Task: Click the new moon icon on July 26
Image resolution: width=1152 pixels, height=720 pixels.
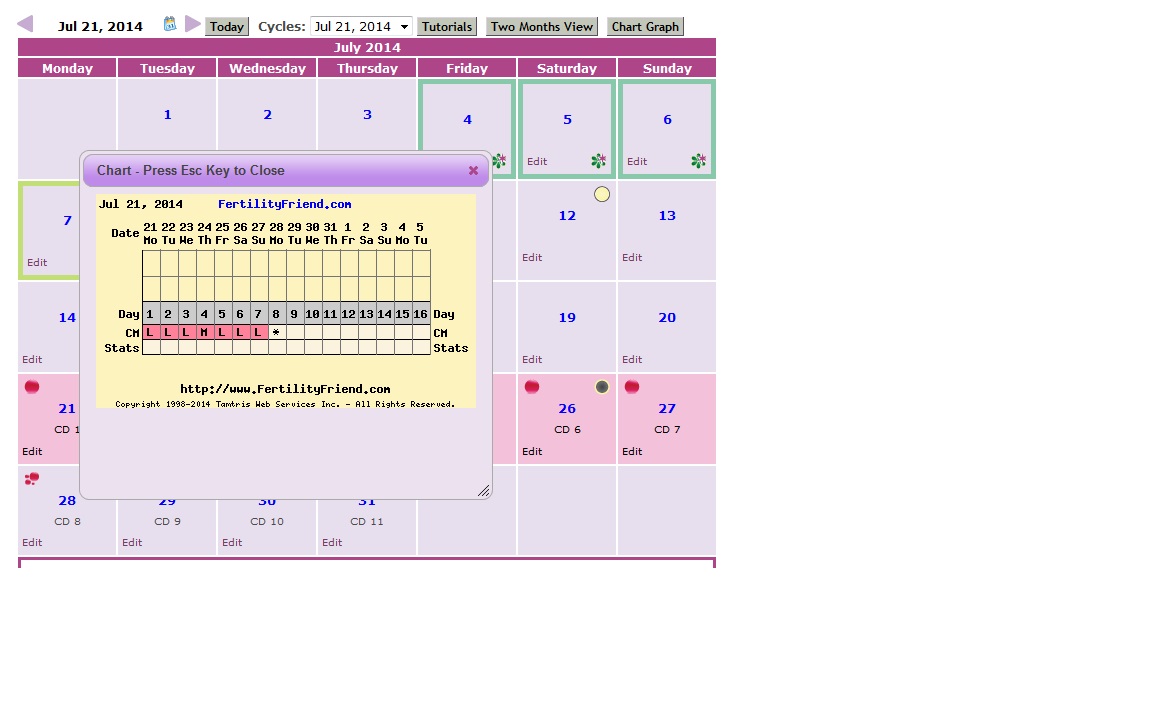Action: click(x=602, y=387)
